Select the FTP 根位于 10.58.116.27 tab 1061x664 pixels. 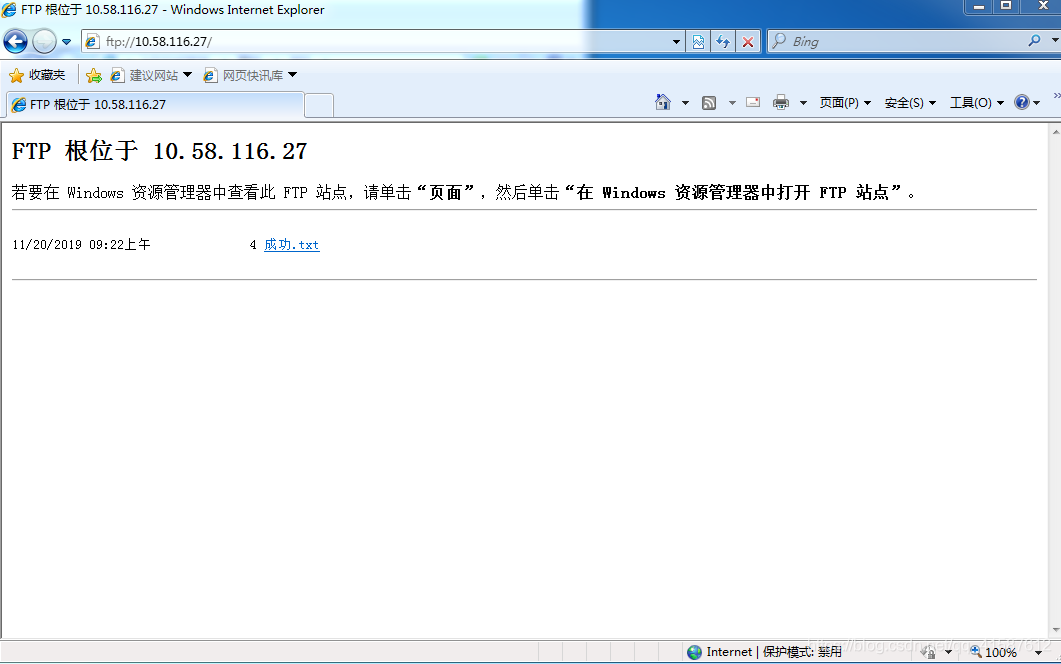155,104
